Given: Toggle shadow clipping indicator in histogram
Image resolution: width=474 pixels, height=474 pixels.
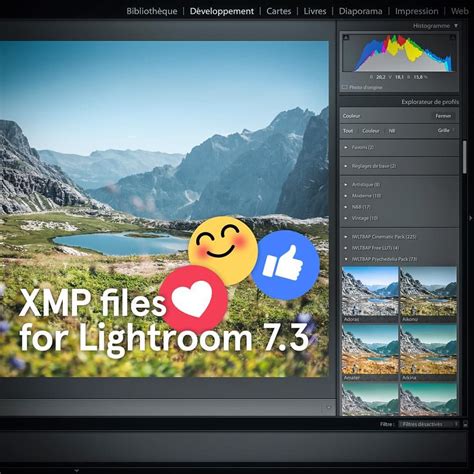Looking at the screenshot, I should point(346,38).
